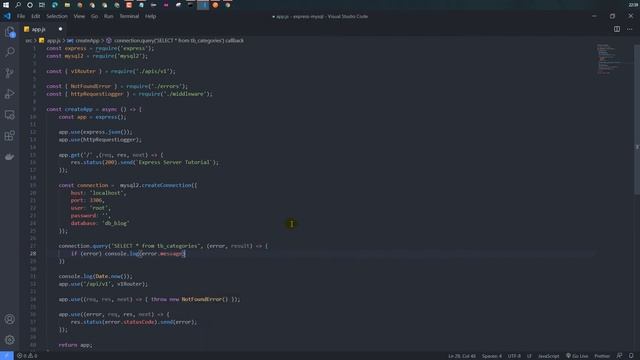
Task: Change end of line via LF item
Action: pos(529,356)
